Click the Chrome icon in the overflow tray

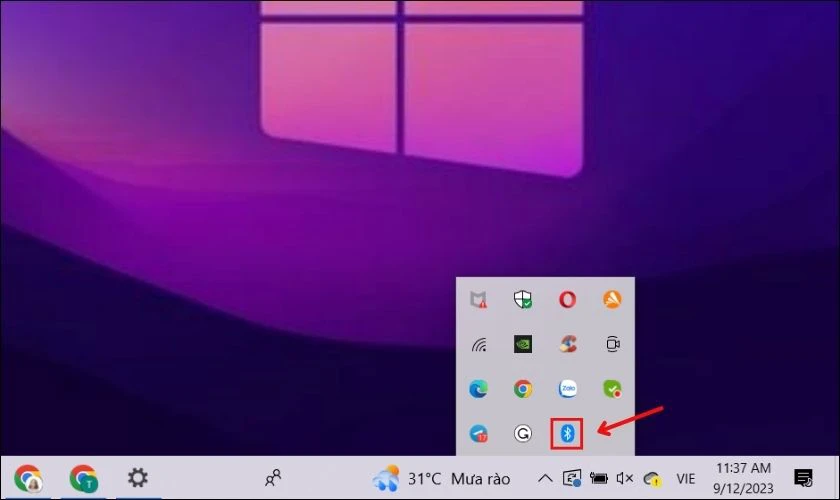[x=523, y=389]
